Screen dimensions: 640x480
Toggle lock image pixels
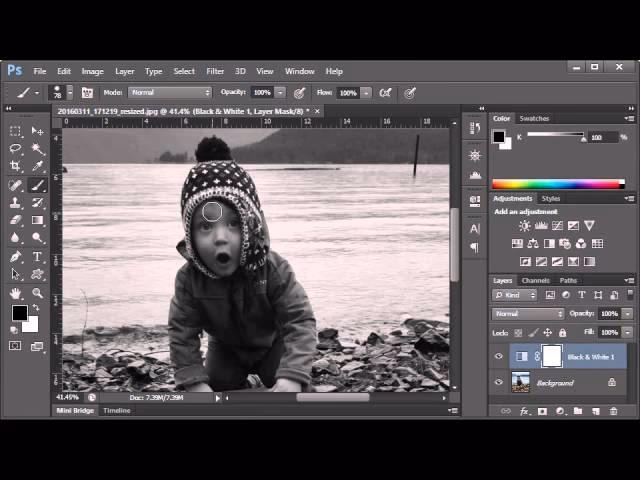coord(532,333)
